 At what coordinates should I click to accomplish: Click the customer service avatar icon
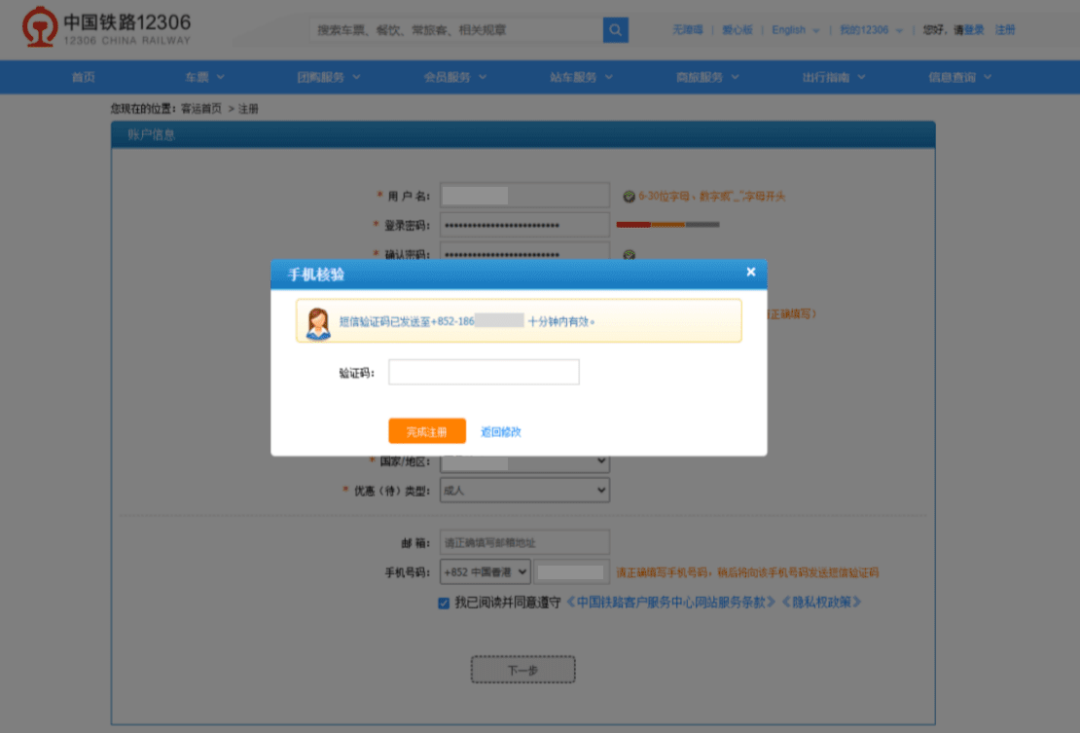coord(318,322)
